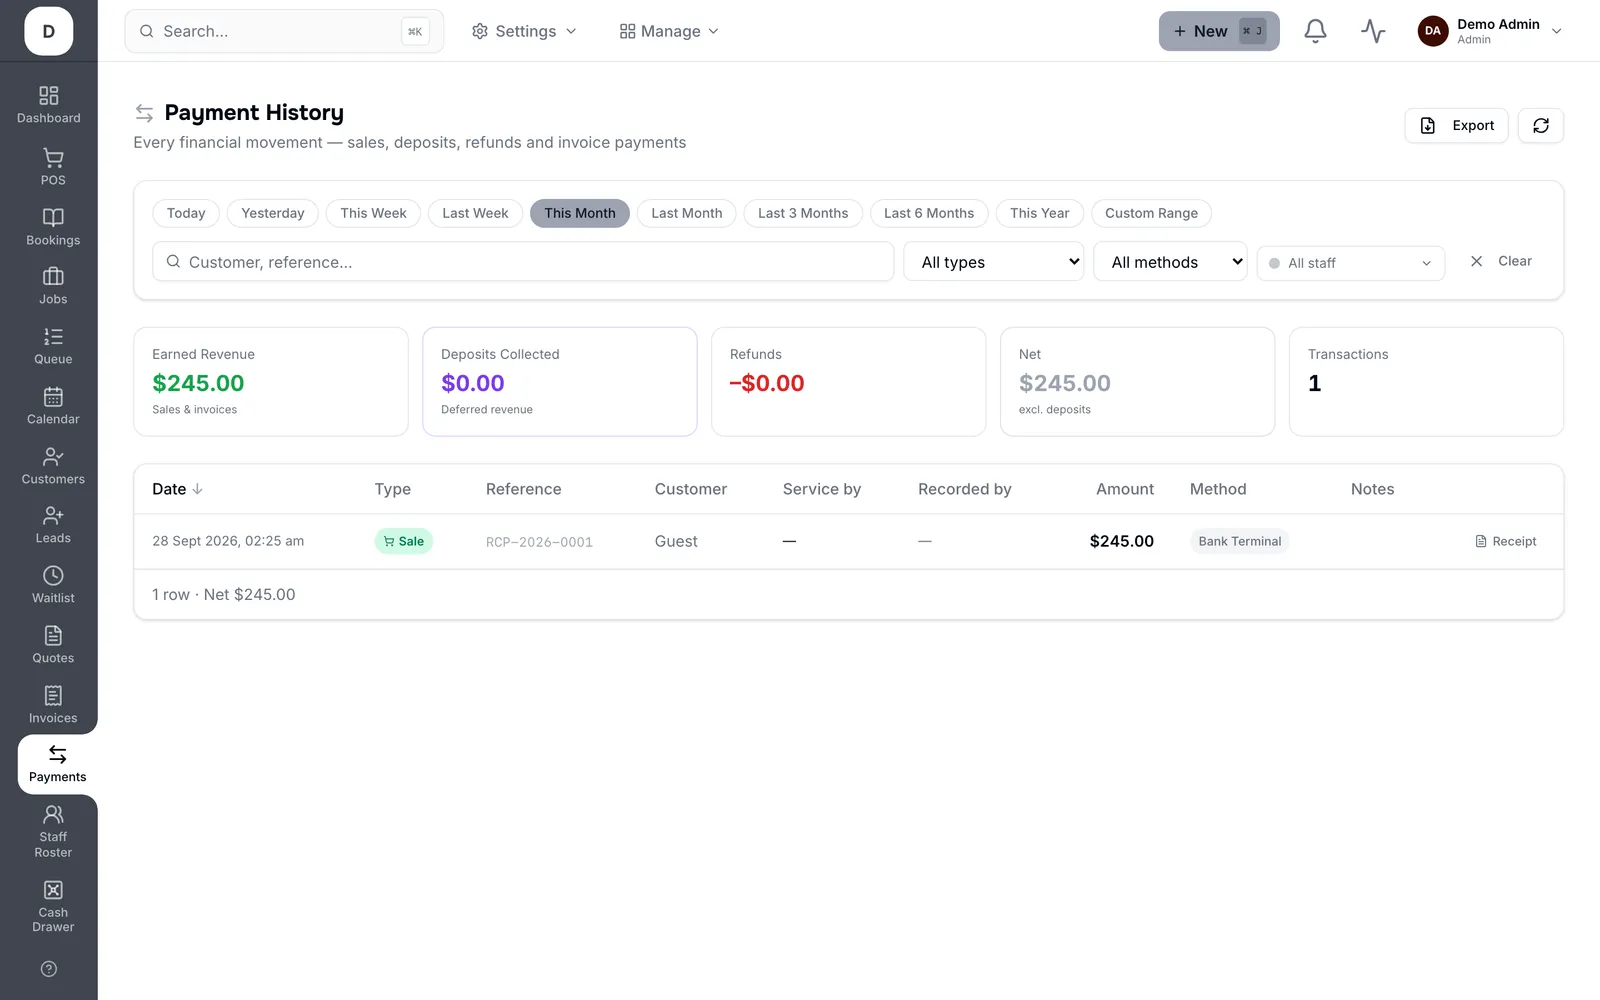Open the All staff dropdown

pos(1351,263)
